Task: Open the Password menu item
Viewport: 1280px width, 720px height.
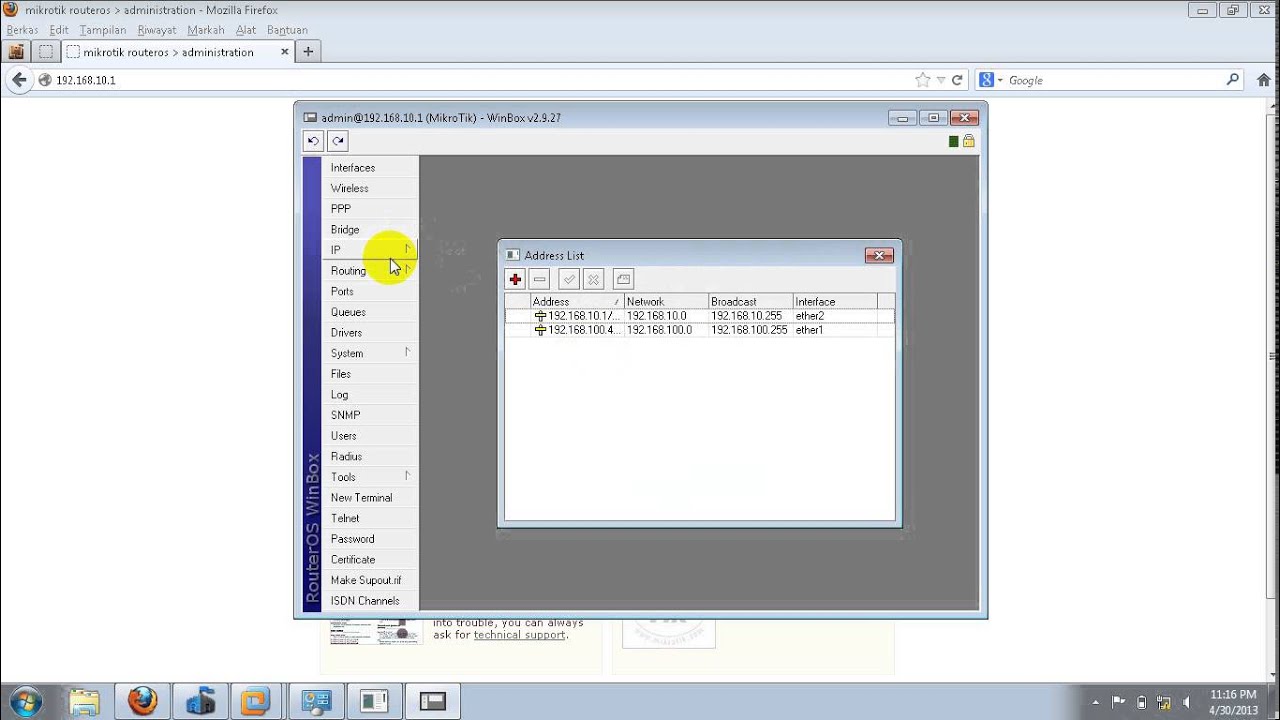Action: point(369,539)
